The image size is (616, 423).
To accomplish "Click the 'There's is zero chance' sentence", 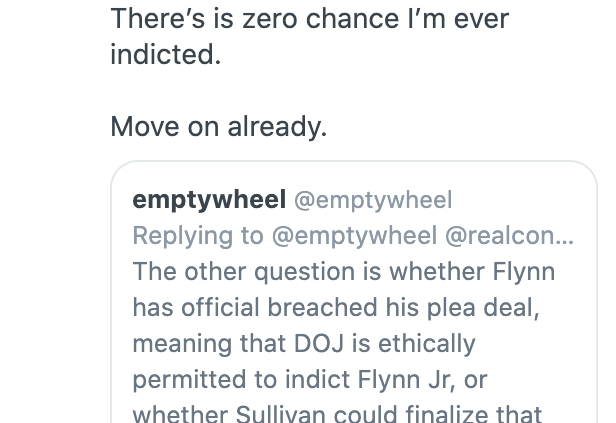I will 310,18.
